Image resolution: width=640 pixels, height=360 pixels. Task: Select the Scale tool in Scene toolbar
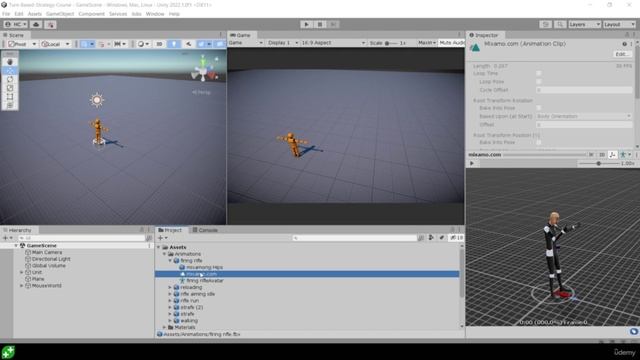click(10, 88)
